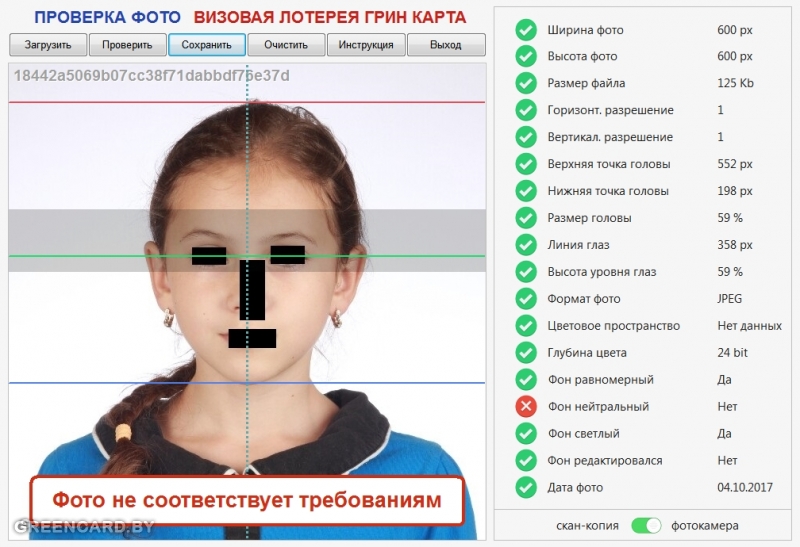Click the green check beside Высота фото
The image size is (800, 547).
pos(526,57)
